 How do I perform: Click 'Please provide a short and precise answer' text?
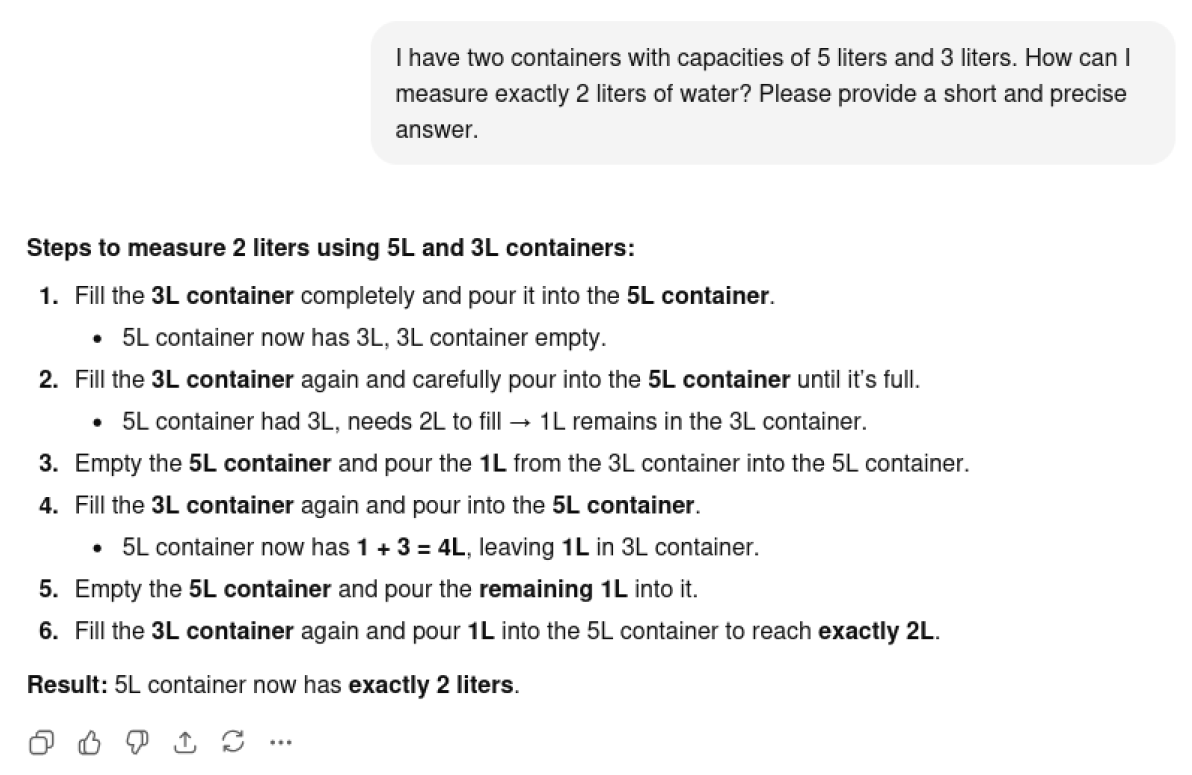[761, 112]
